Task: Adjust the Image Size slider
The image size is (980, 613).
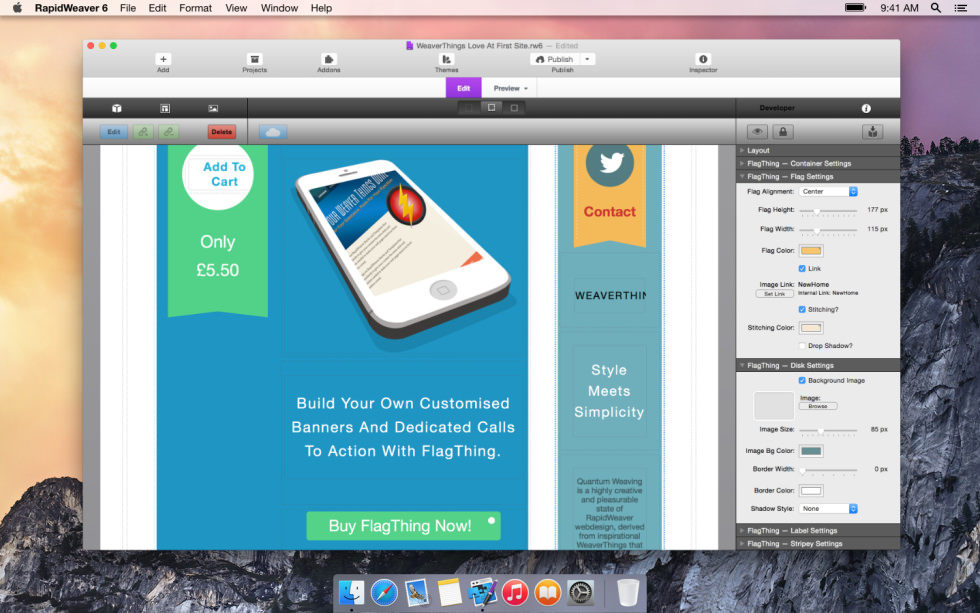Action: (828, 431)
